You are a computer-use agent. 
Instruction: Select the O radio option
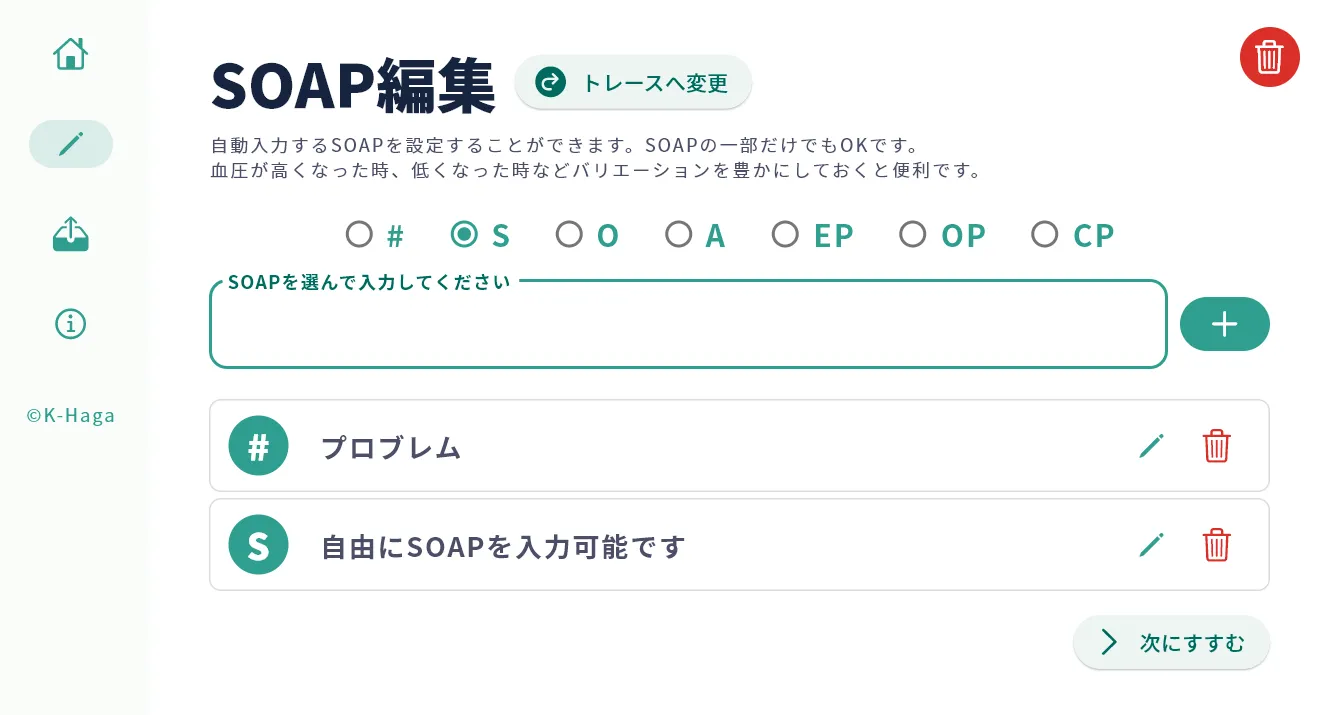coord(569,233)
